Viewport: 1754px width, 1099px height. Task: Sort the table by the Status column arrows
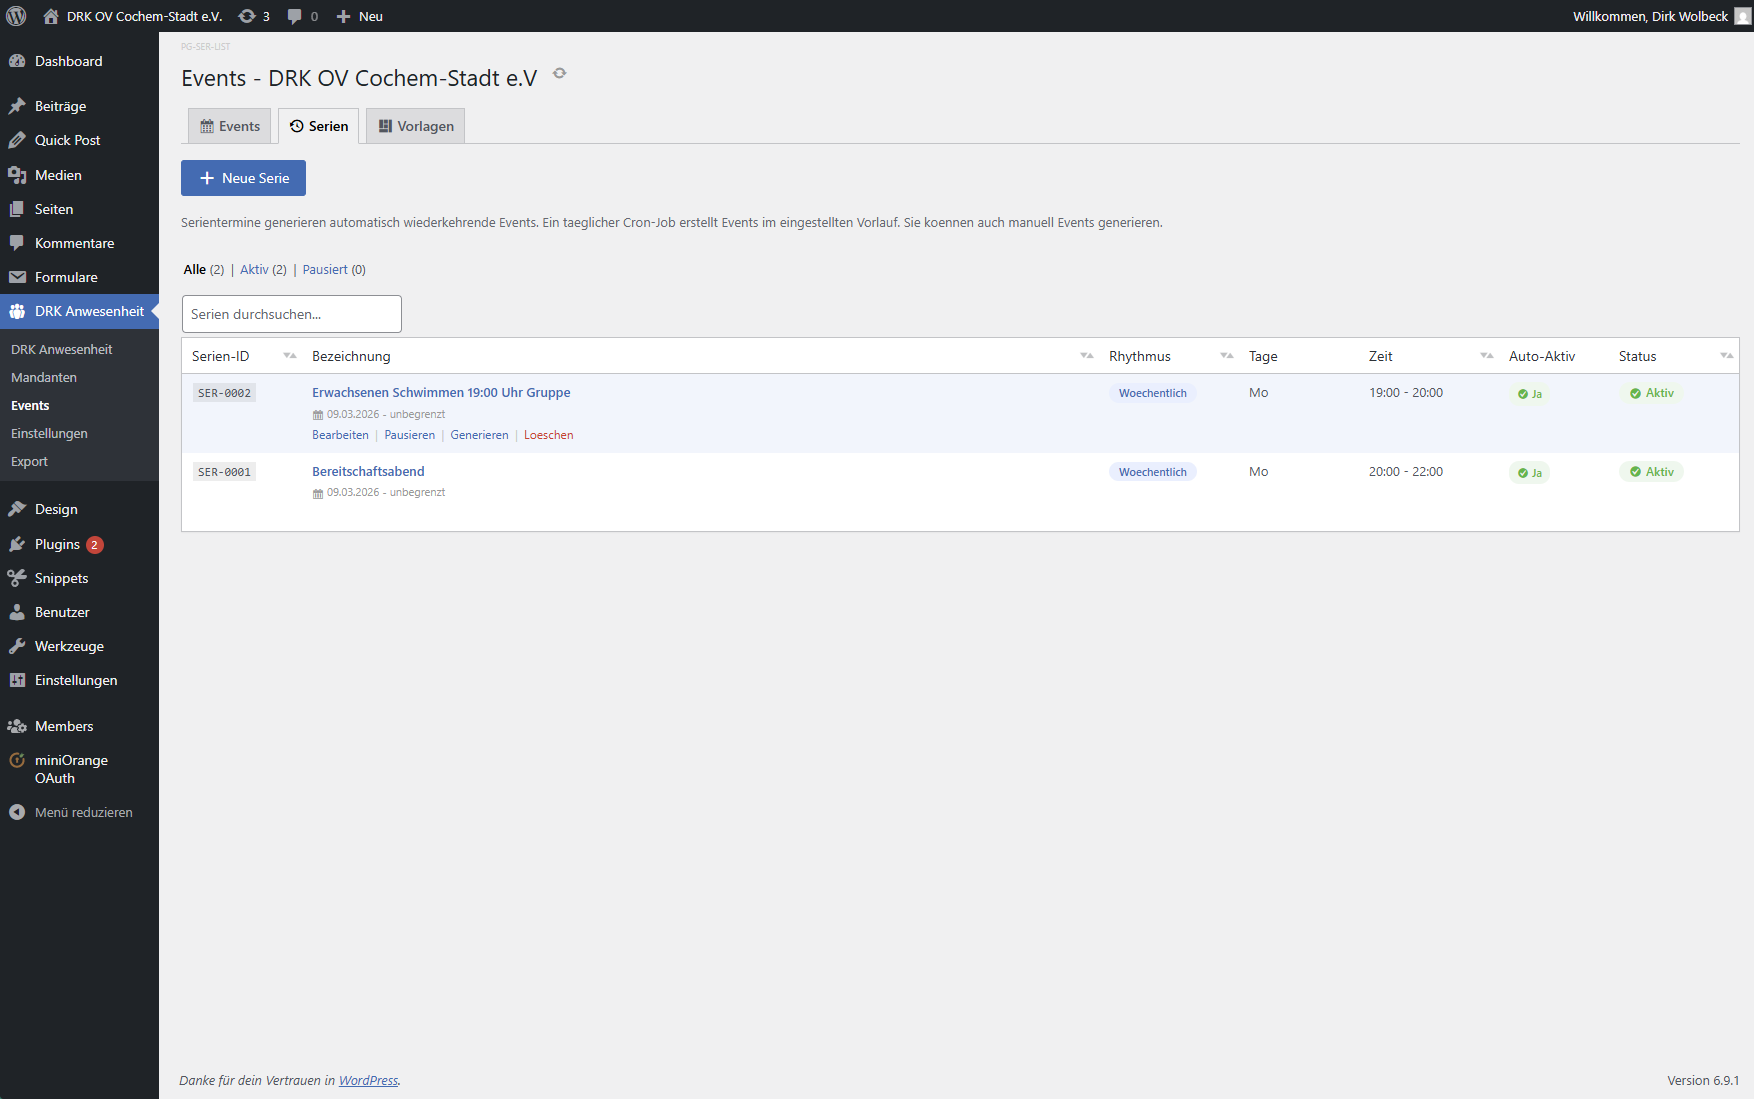coord(1727,356)
